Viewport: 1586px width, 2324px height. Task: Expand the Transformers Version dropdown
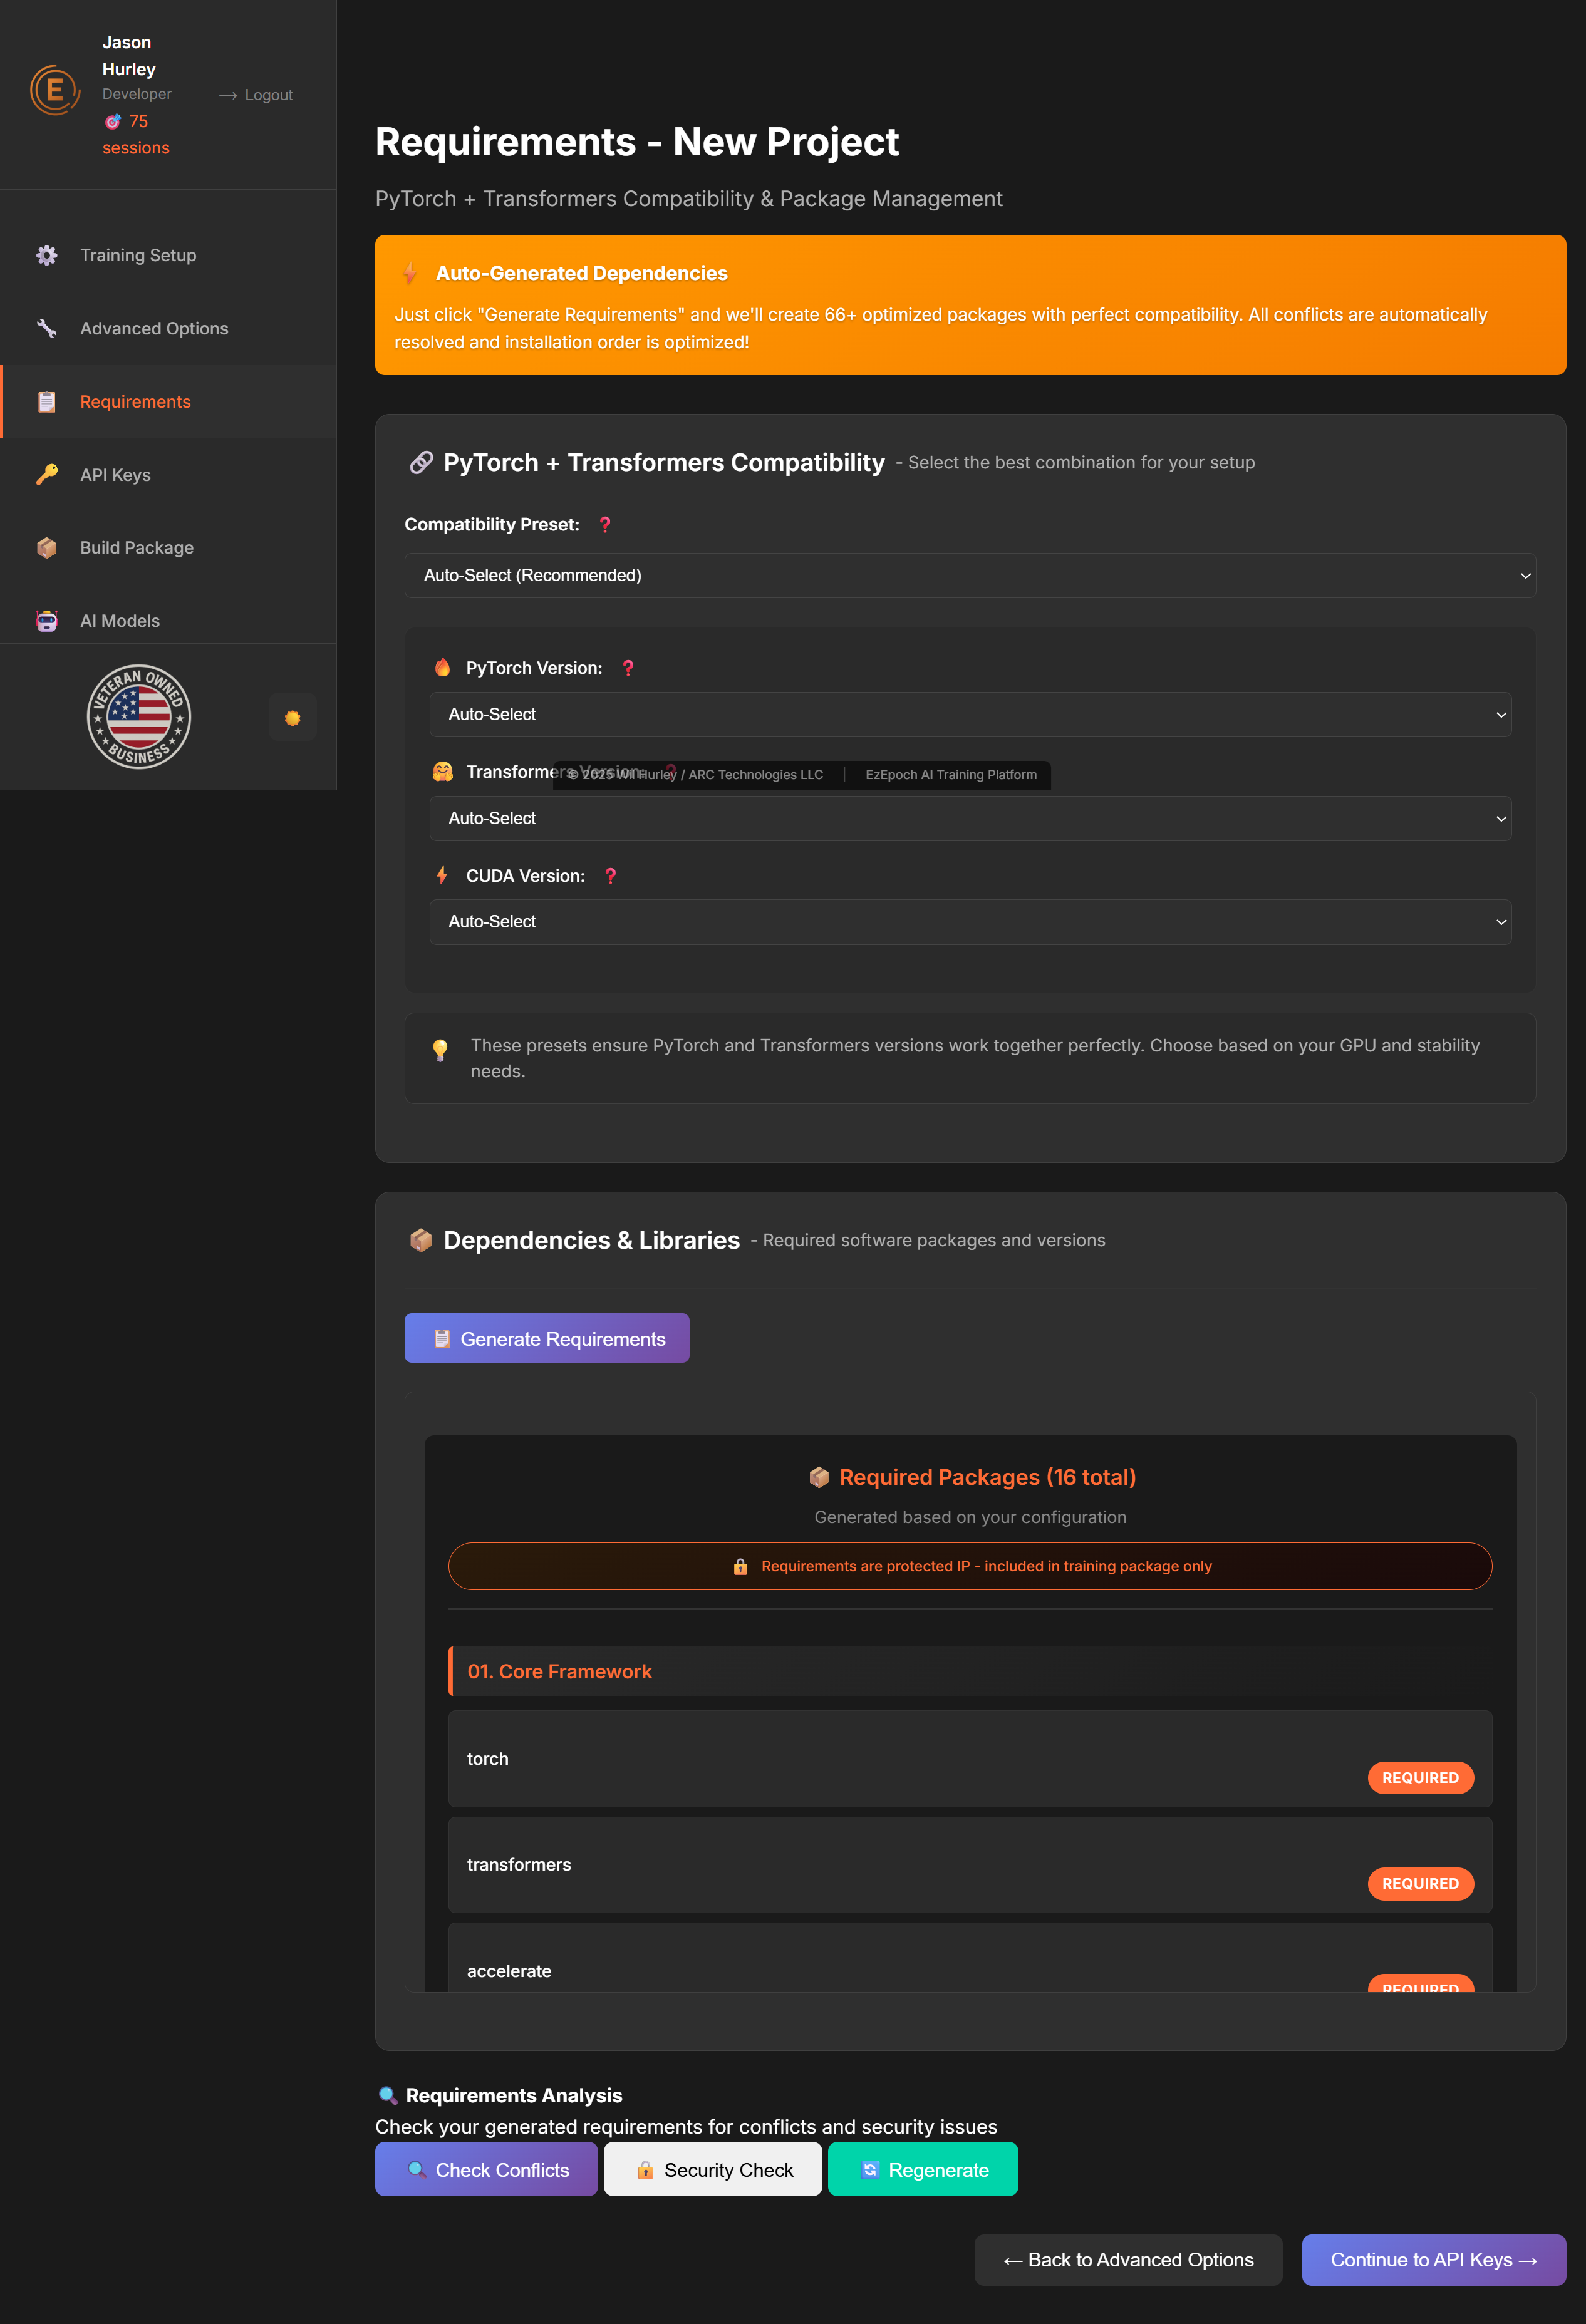[x=970, y=818]
